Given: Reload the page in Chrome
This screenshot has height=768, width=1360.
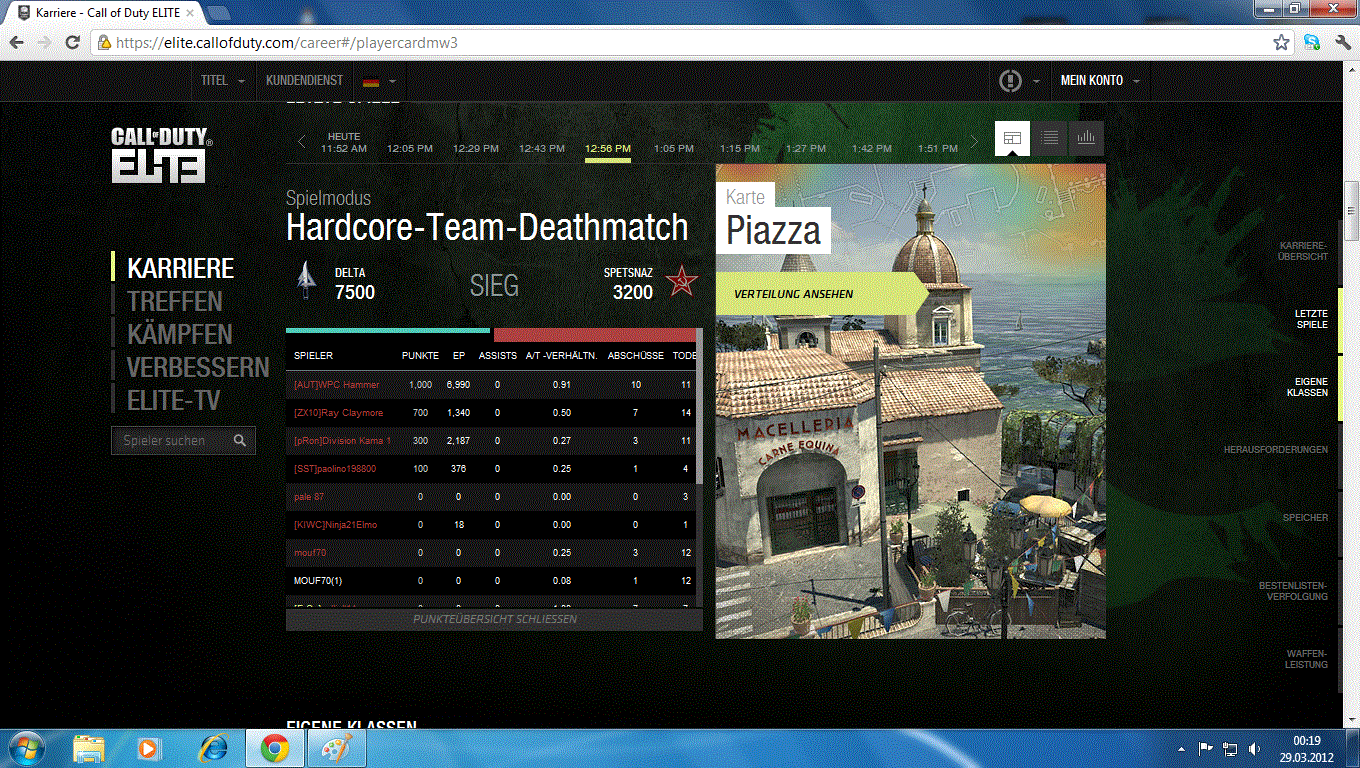Looking at the screenshot, I should pos(72,43).
